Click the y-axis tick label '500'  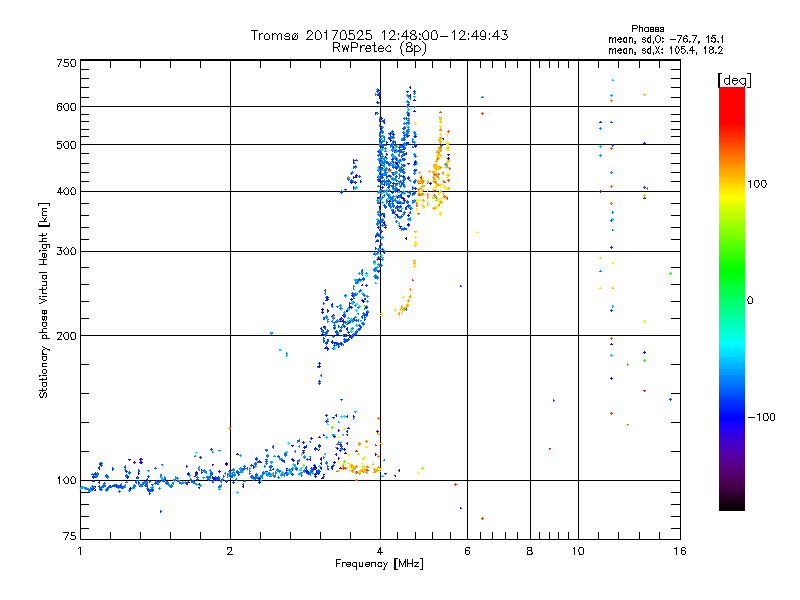(67, 145)
